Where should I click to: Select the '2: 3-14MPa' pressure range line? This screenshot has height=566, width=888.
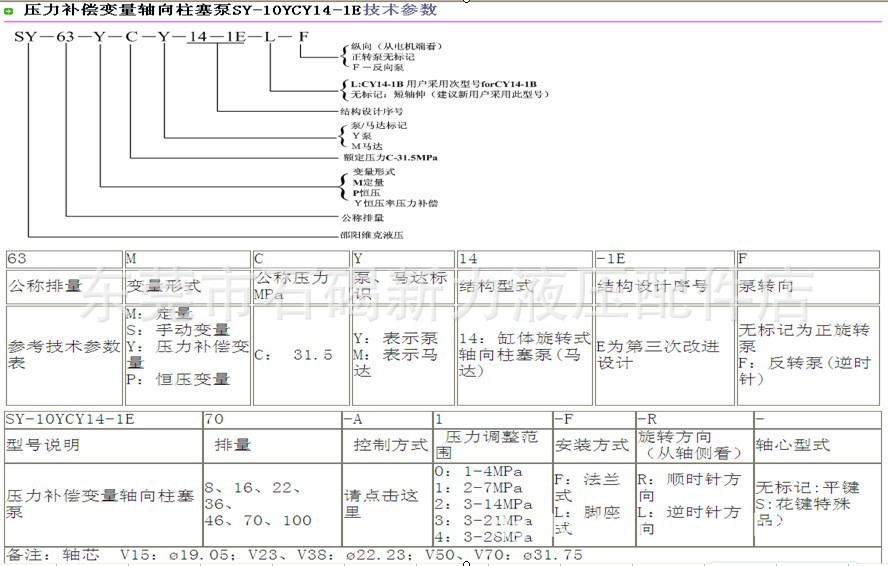click(x=484, y=504)
